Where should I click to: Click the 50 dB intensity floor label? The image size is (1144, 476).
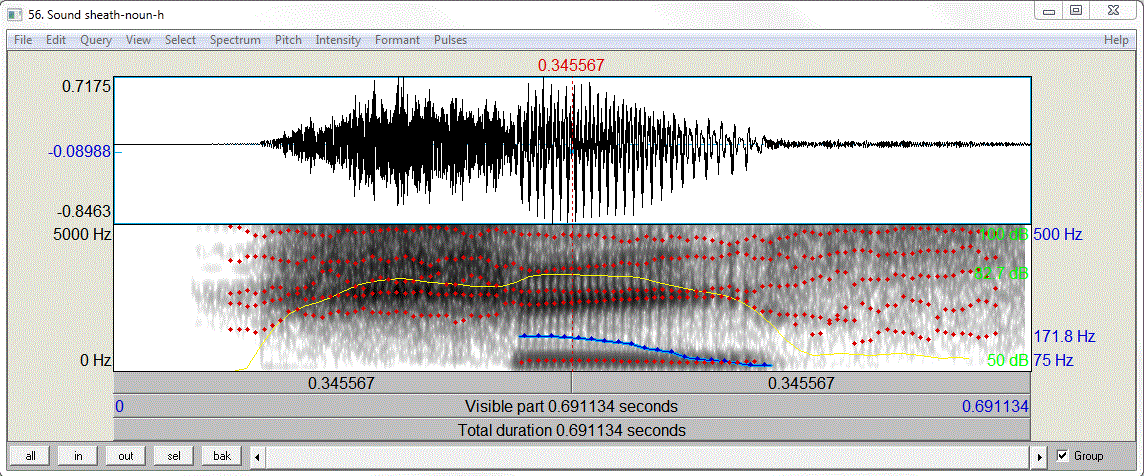click(x=1008, y=361)
